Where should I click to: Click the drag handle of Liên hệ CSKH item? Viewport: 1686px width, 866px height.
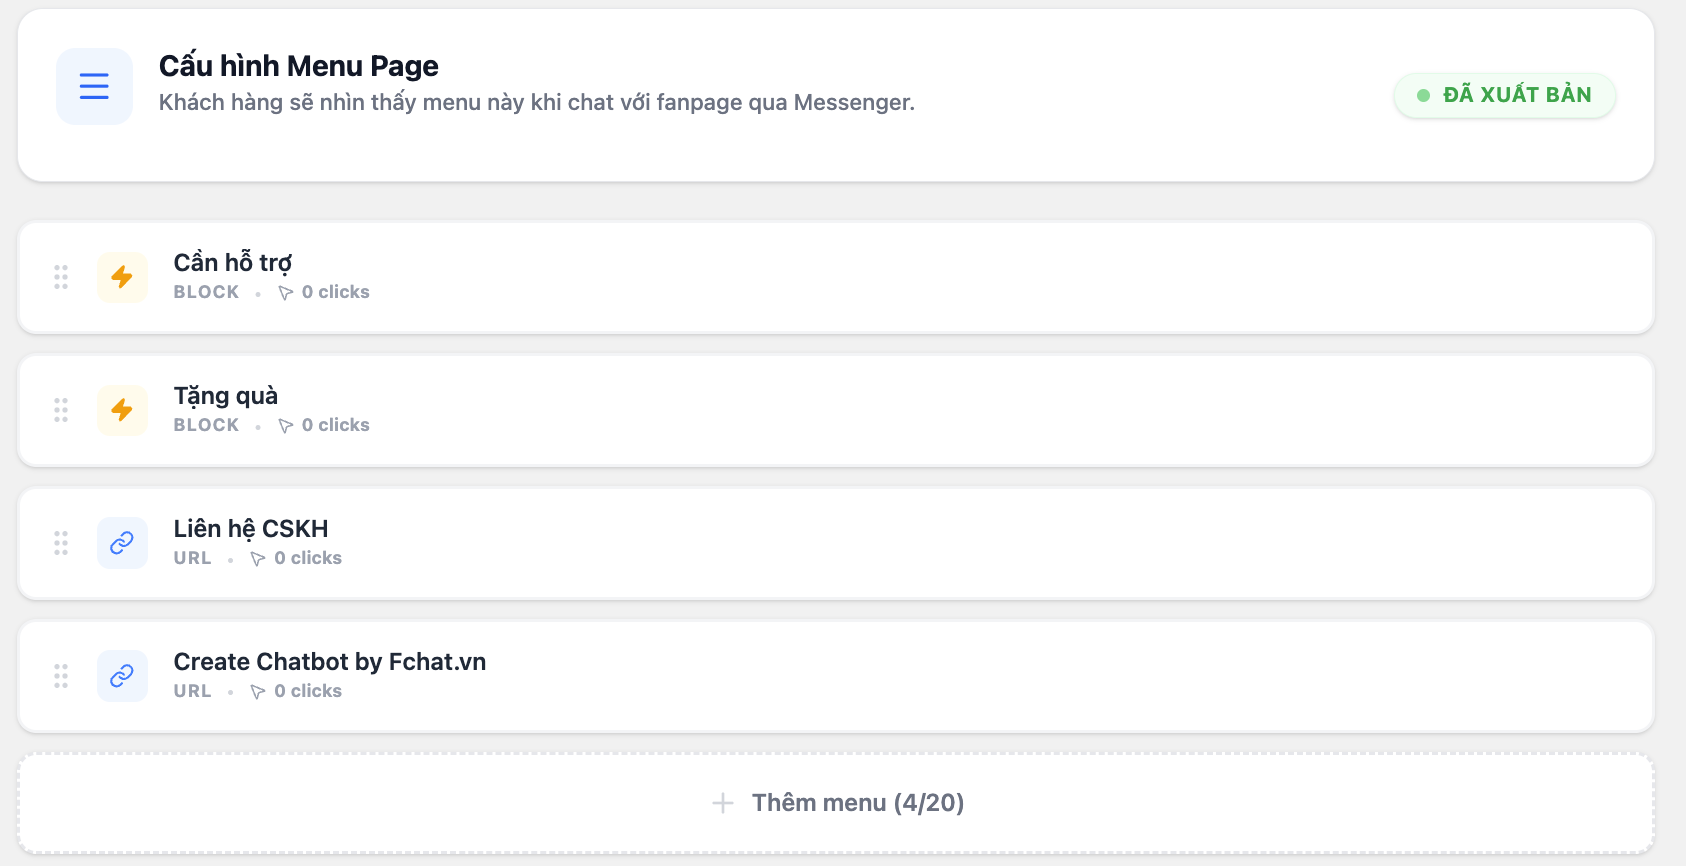click(x=60, y=543)
